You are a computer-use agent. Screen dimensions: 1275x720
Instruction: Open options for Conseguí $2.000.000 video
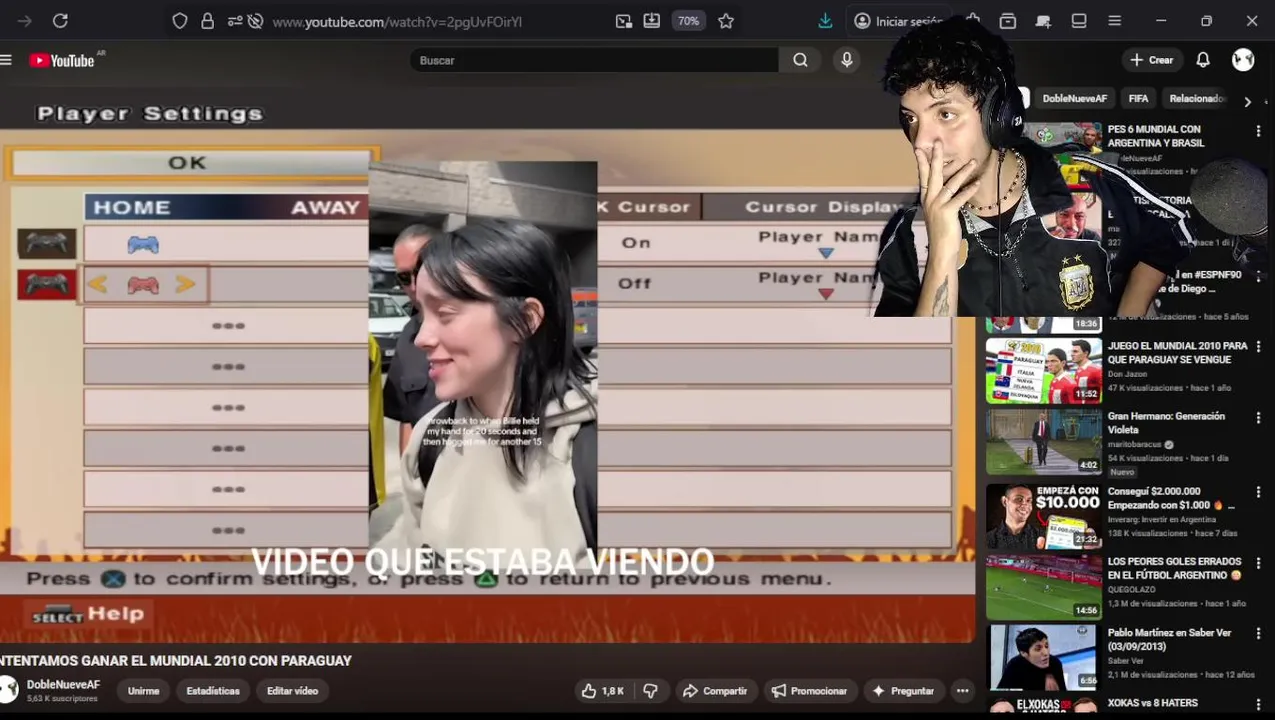1258,493
